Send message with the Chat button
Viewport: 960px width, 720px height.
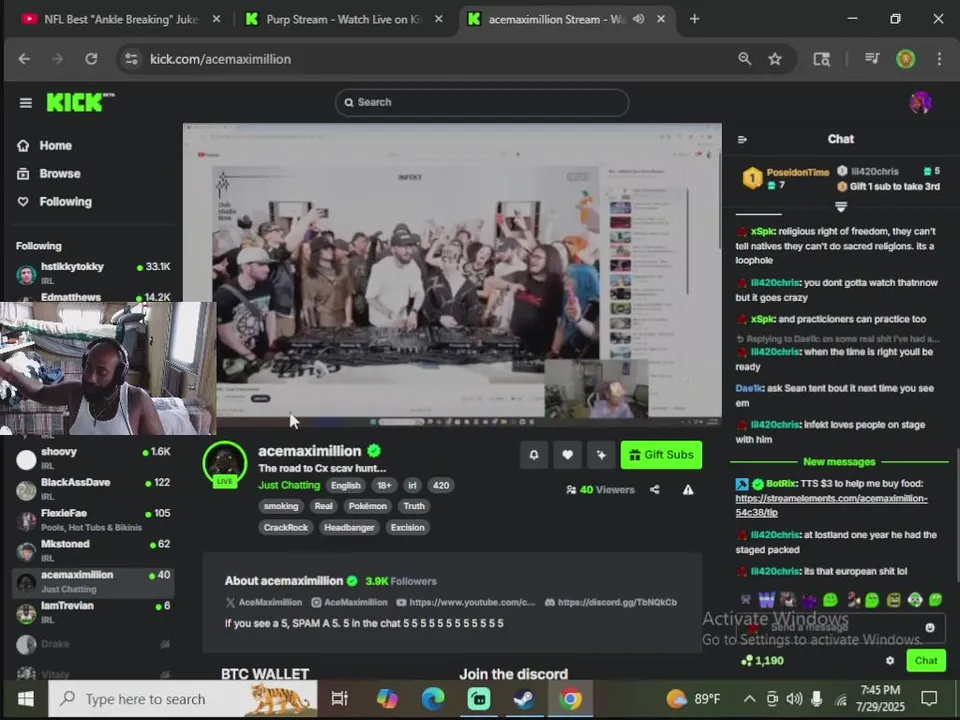click(x=926, y=661)
